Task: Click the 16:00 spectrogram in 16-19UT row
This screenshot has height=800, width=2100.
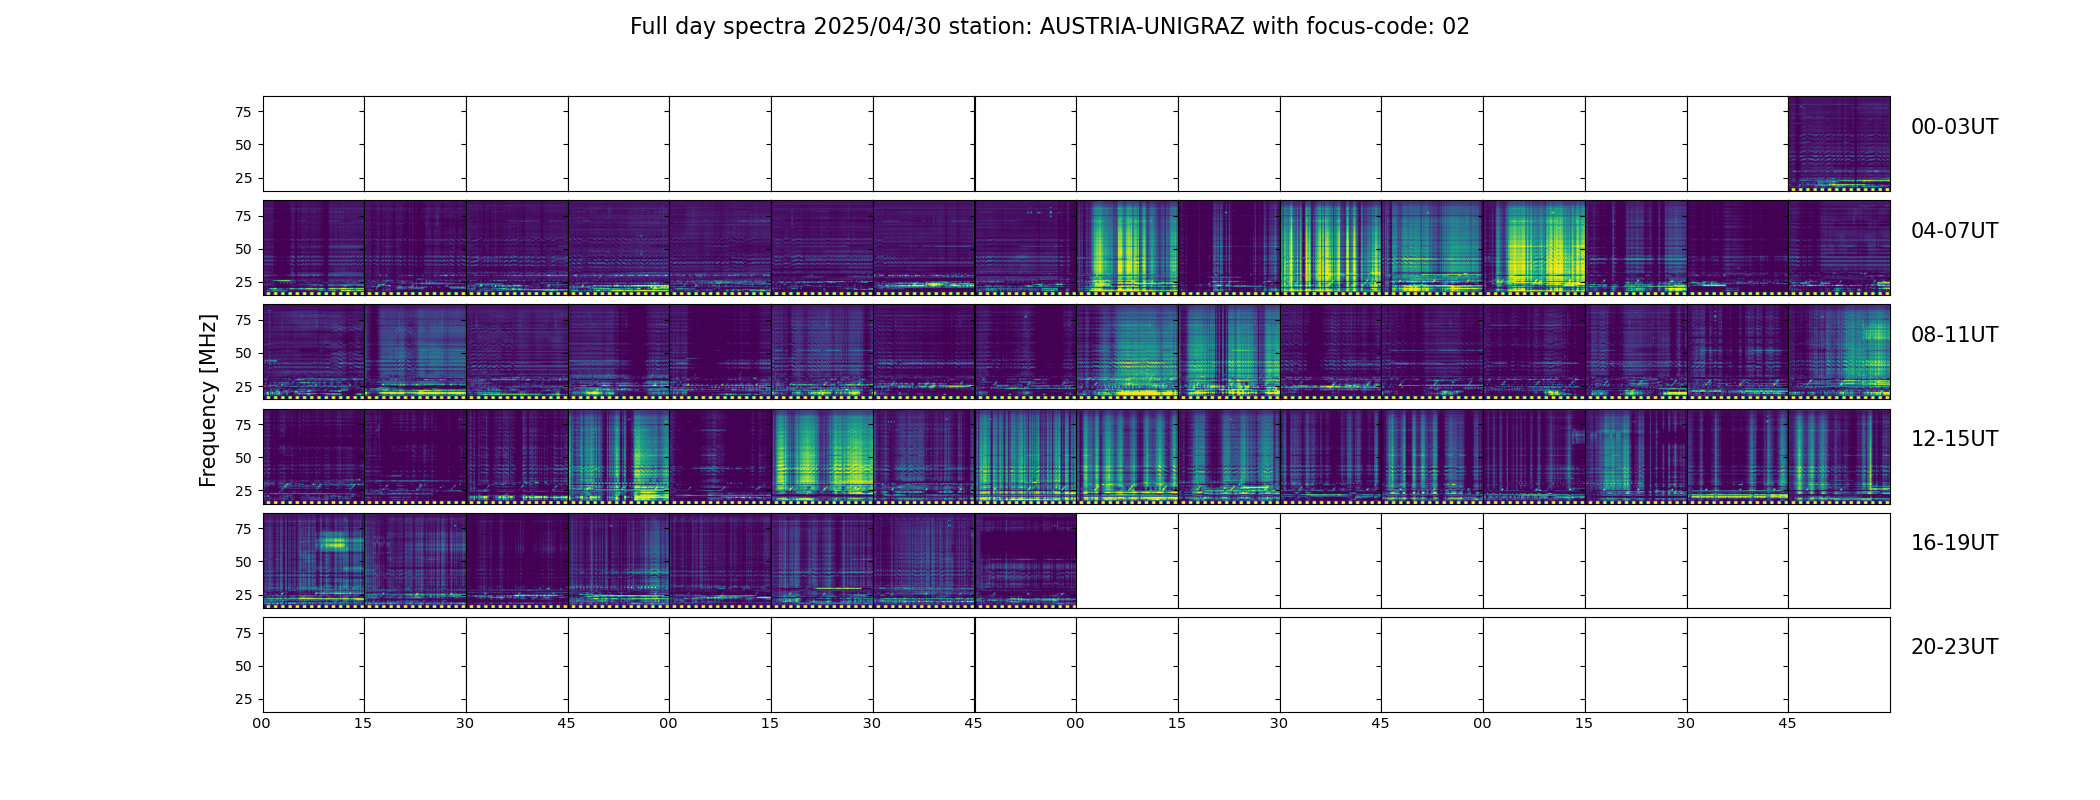Action: click(314, 560)
